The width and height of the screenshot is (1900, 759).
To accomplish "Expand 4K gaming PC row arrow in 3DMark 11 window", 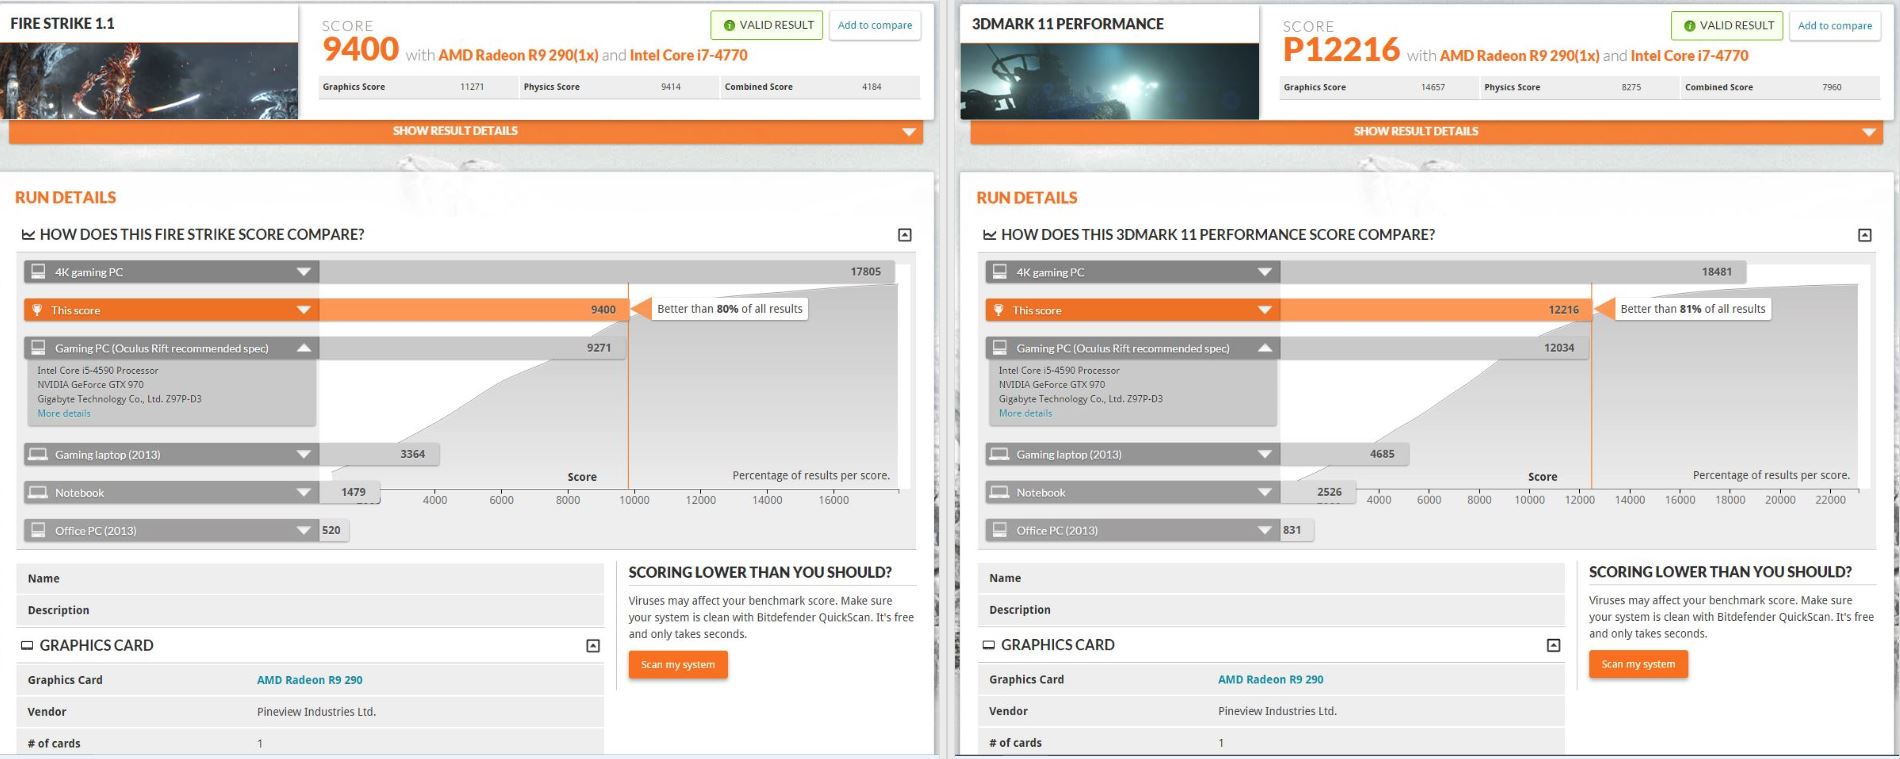I will pos(1265,272).
